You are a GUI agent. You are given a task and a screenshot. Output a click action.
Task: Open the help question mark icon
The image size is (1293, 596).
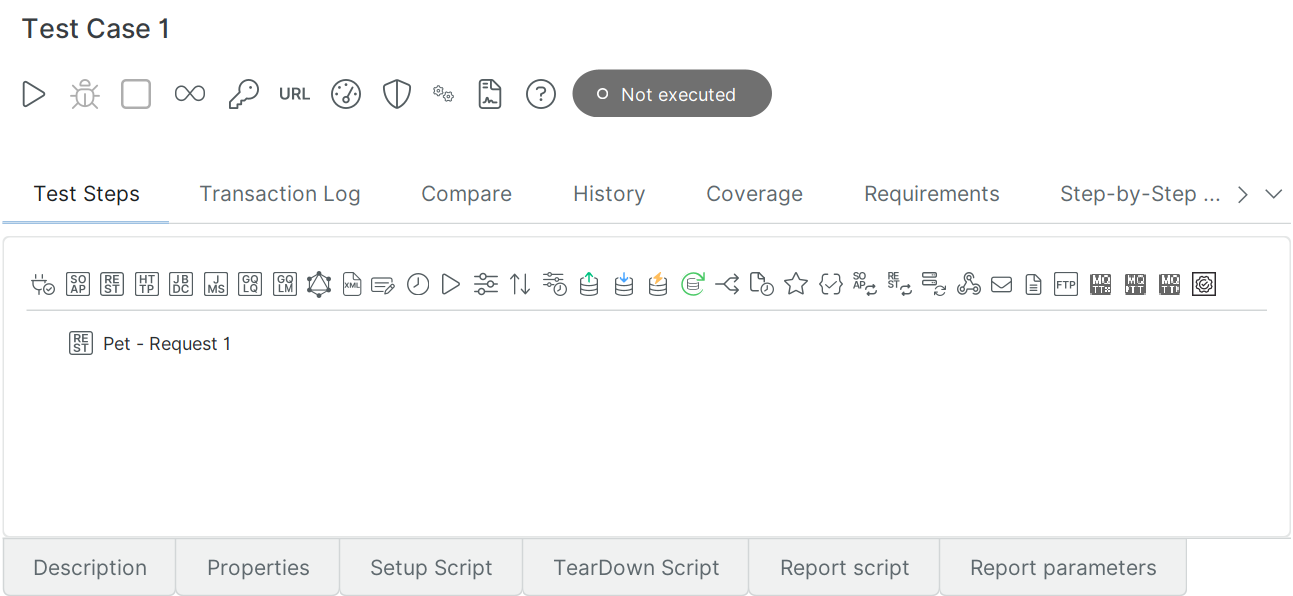point(541,94)
